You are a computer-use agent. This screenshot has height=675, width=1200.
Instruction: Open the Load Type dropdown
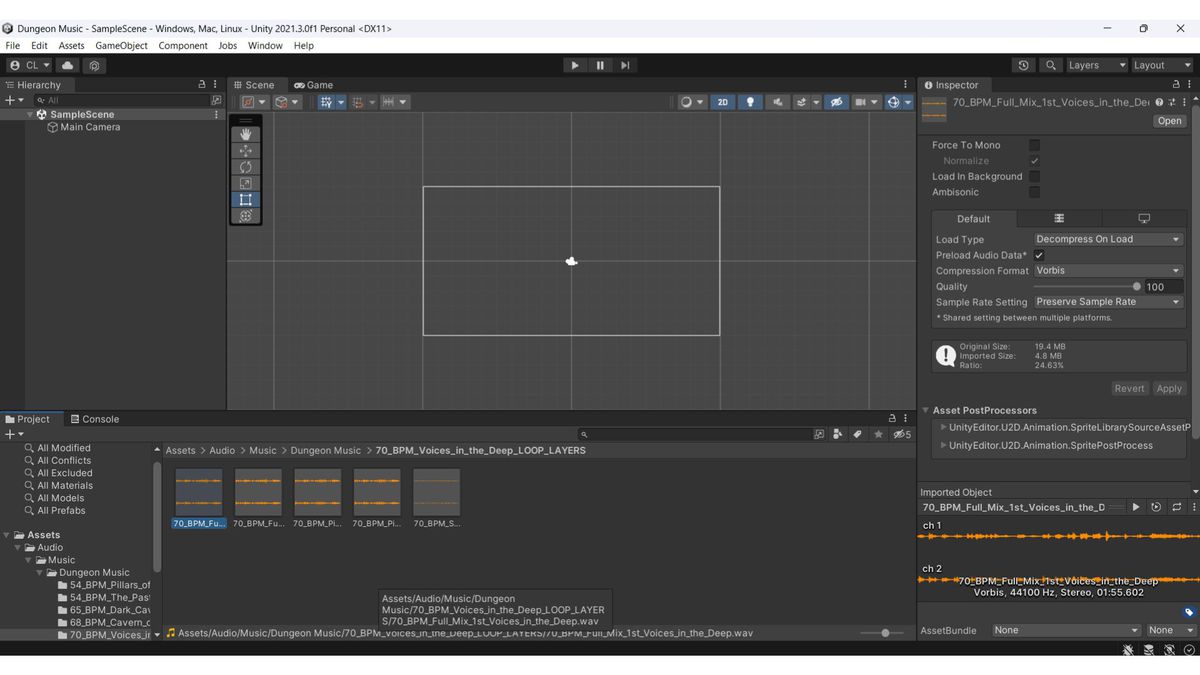click(1108, 239)
